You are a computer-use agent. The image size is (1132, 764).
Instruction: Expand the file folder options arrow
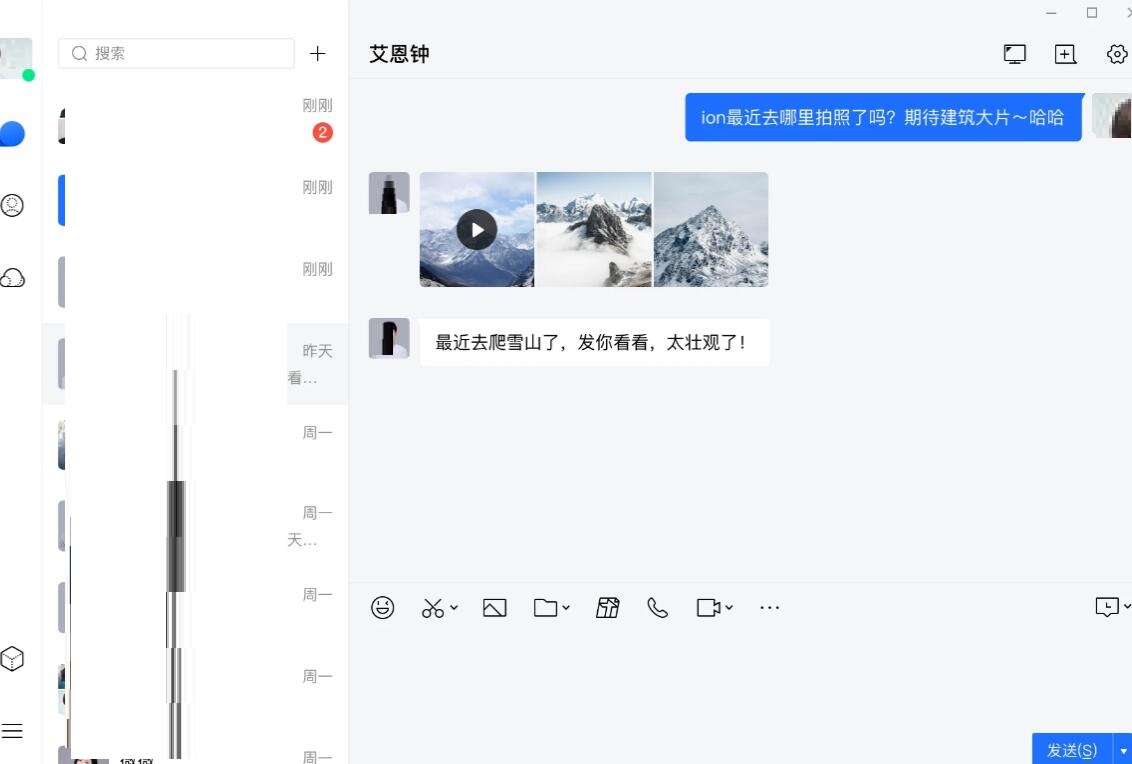pyautogui.click(x=566, y=607)
